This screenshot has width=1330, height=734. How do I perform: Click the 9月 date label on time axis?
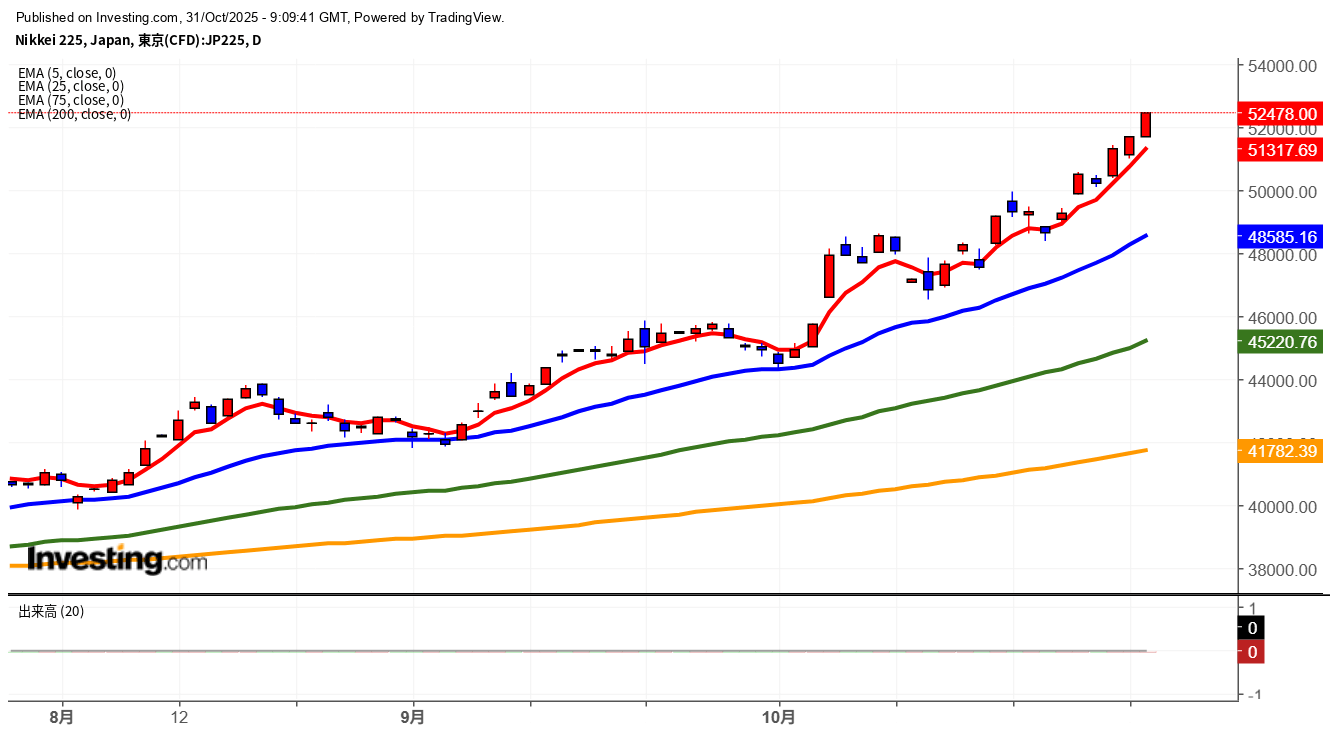pos(412,717)
